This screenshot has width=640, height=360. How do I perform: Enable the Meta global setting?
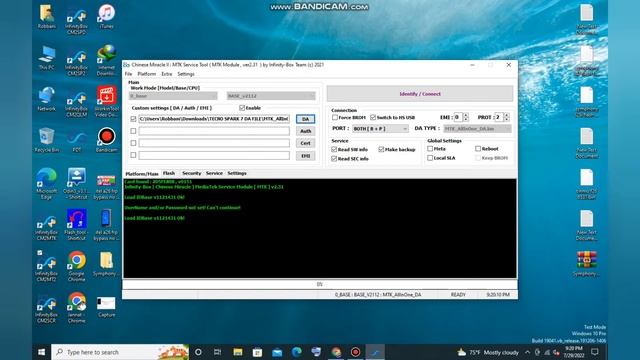tap(430, 149)
